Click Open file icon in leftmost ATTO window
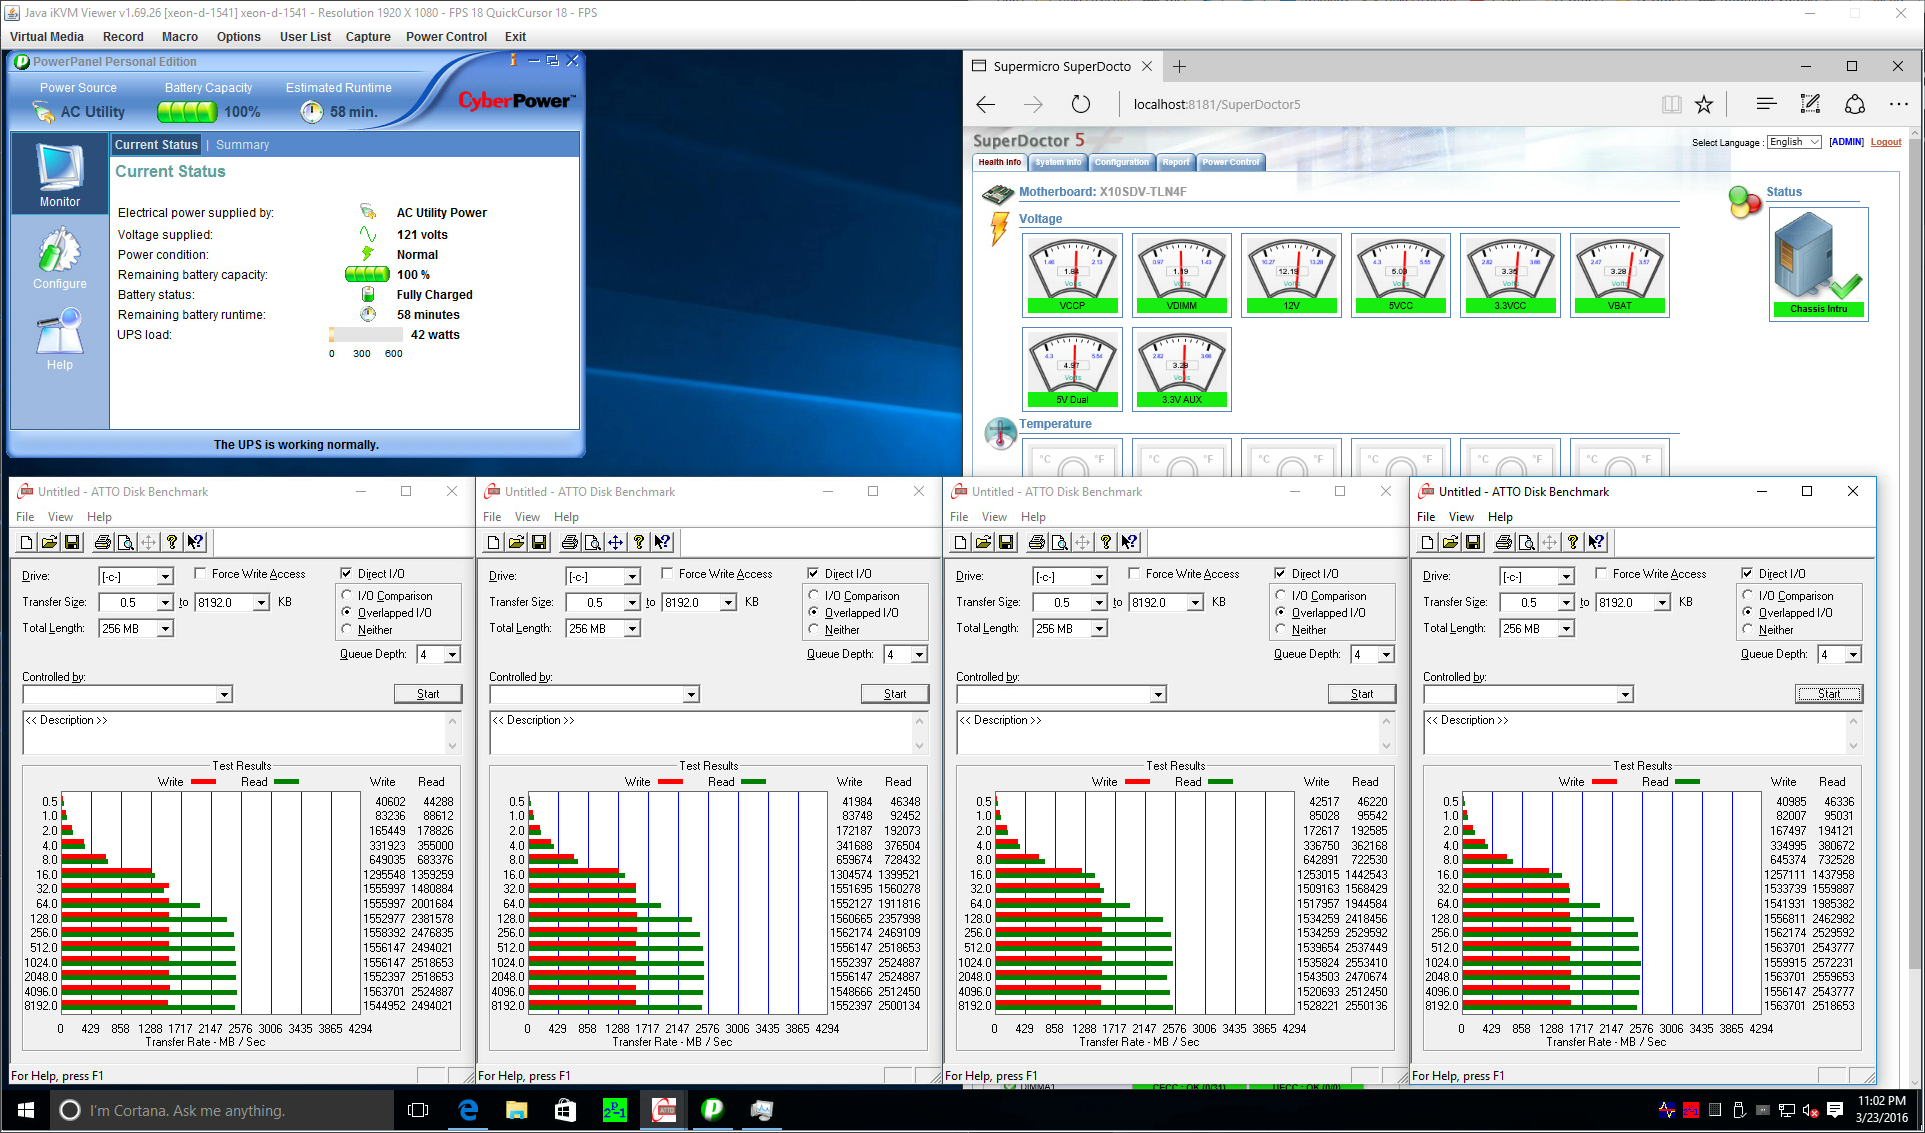The height and width of the screenshot is (1133, 1925). click(49, 542)
